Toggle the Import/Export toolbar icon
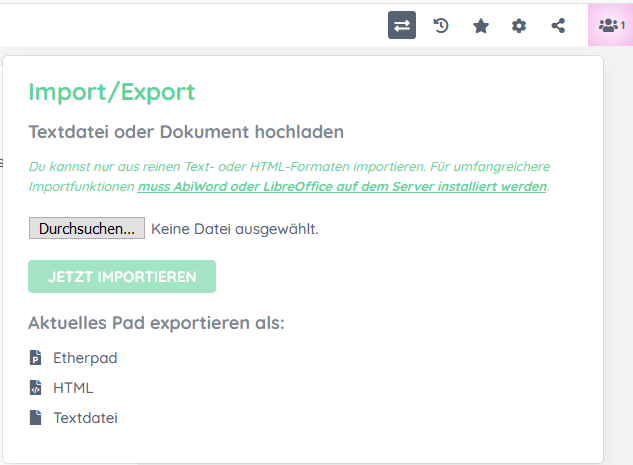 coord(402,25)
